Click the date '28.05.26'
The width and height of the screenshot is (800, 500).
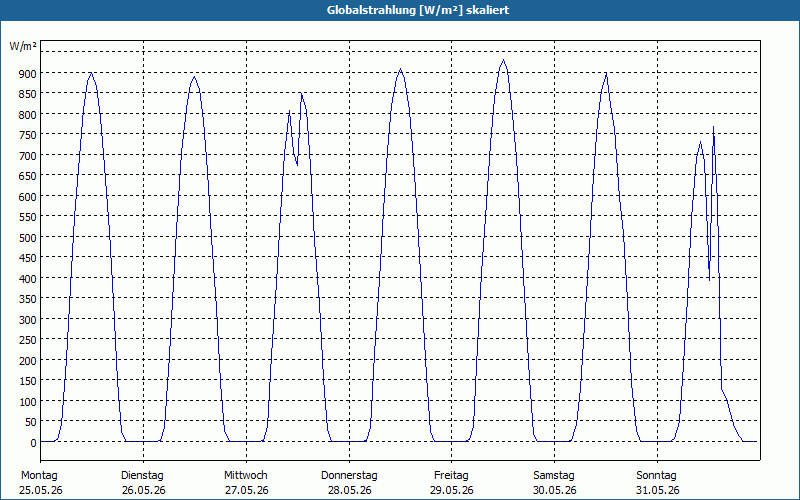click(349, 490)
